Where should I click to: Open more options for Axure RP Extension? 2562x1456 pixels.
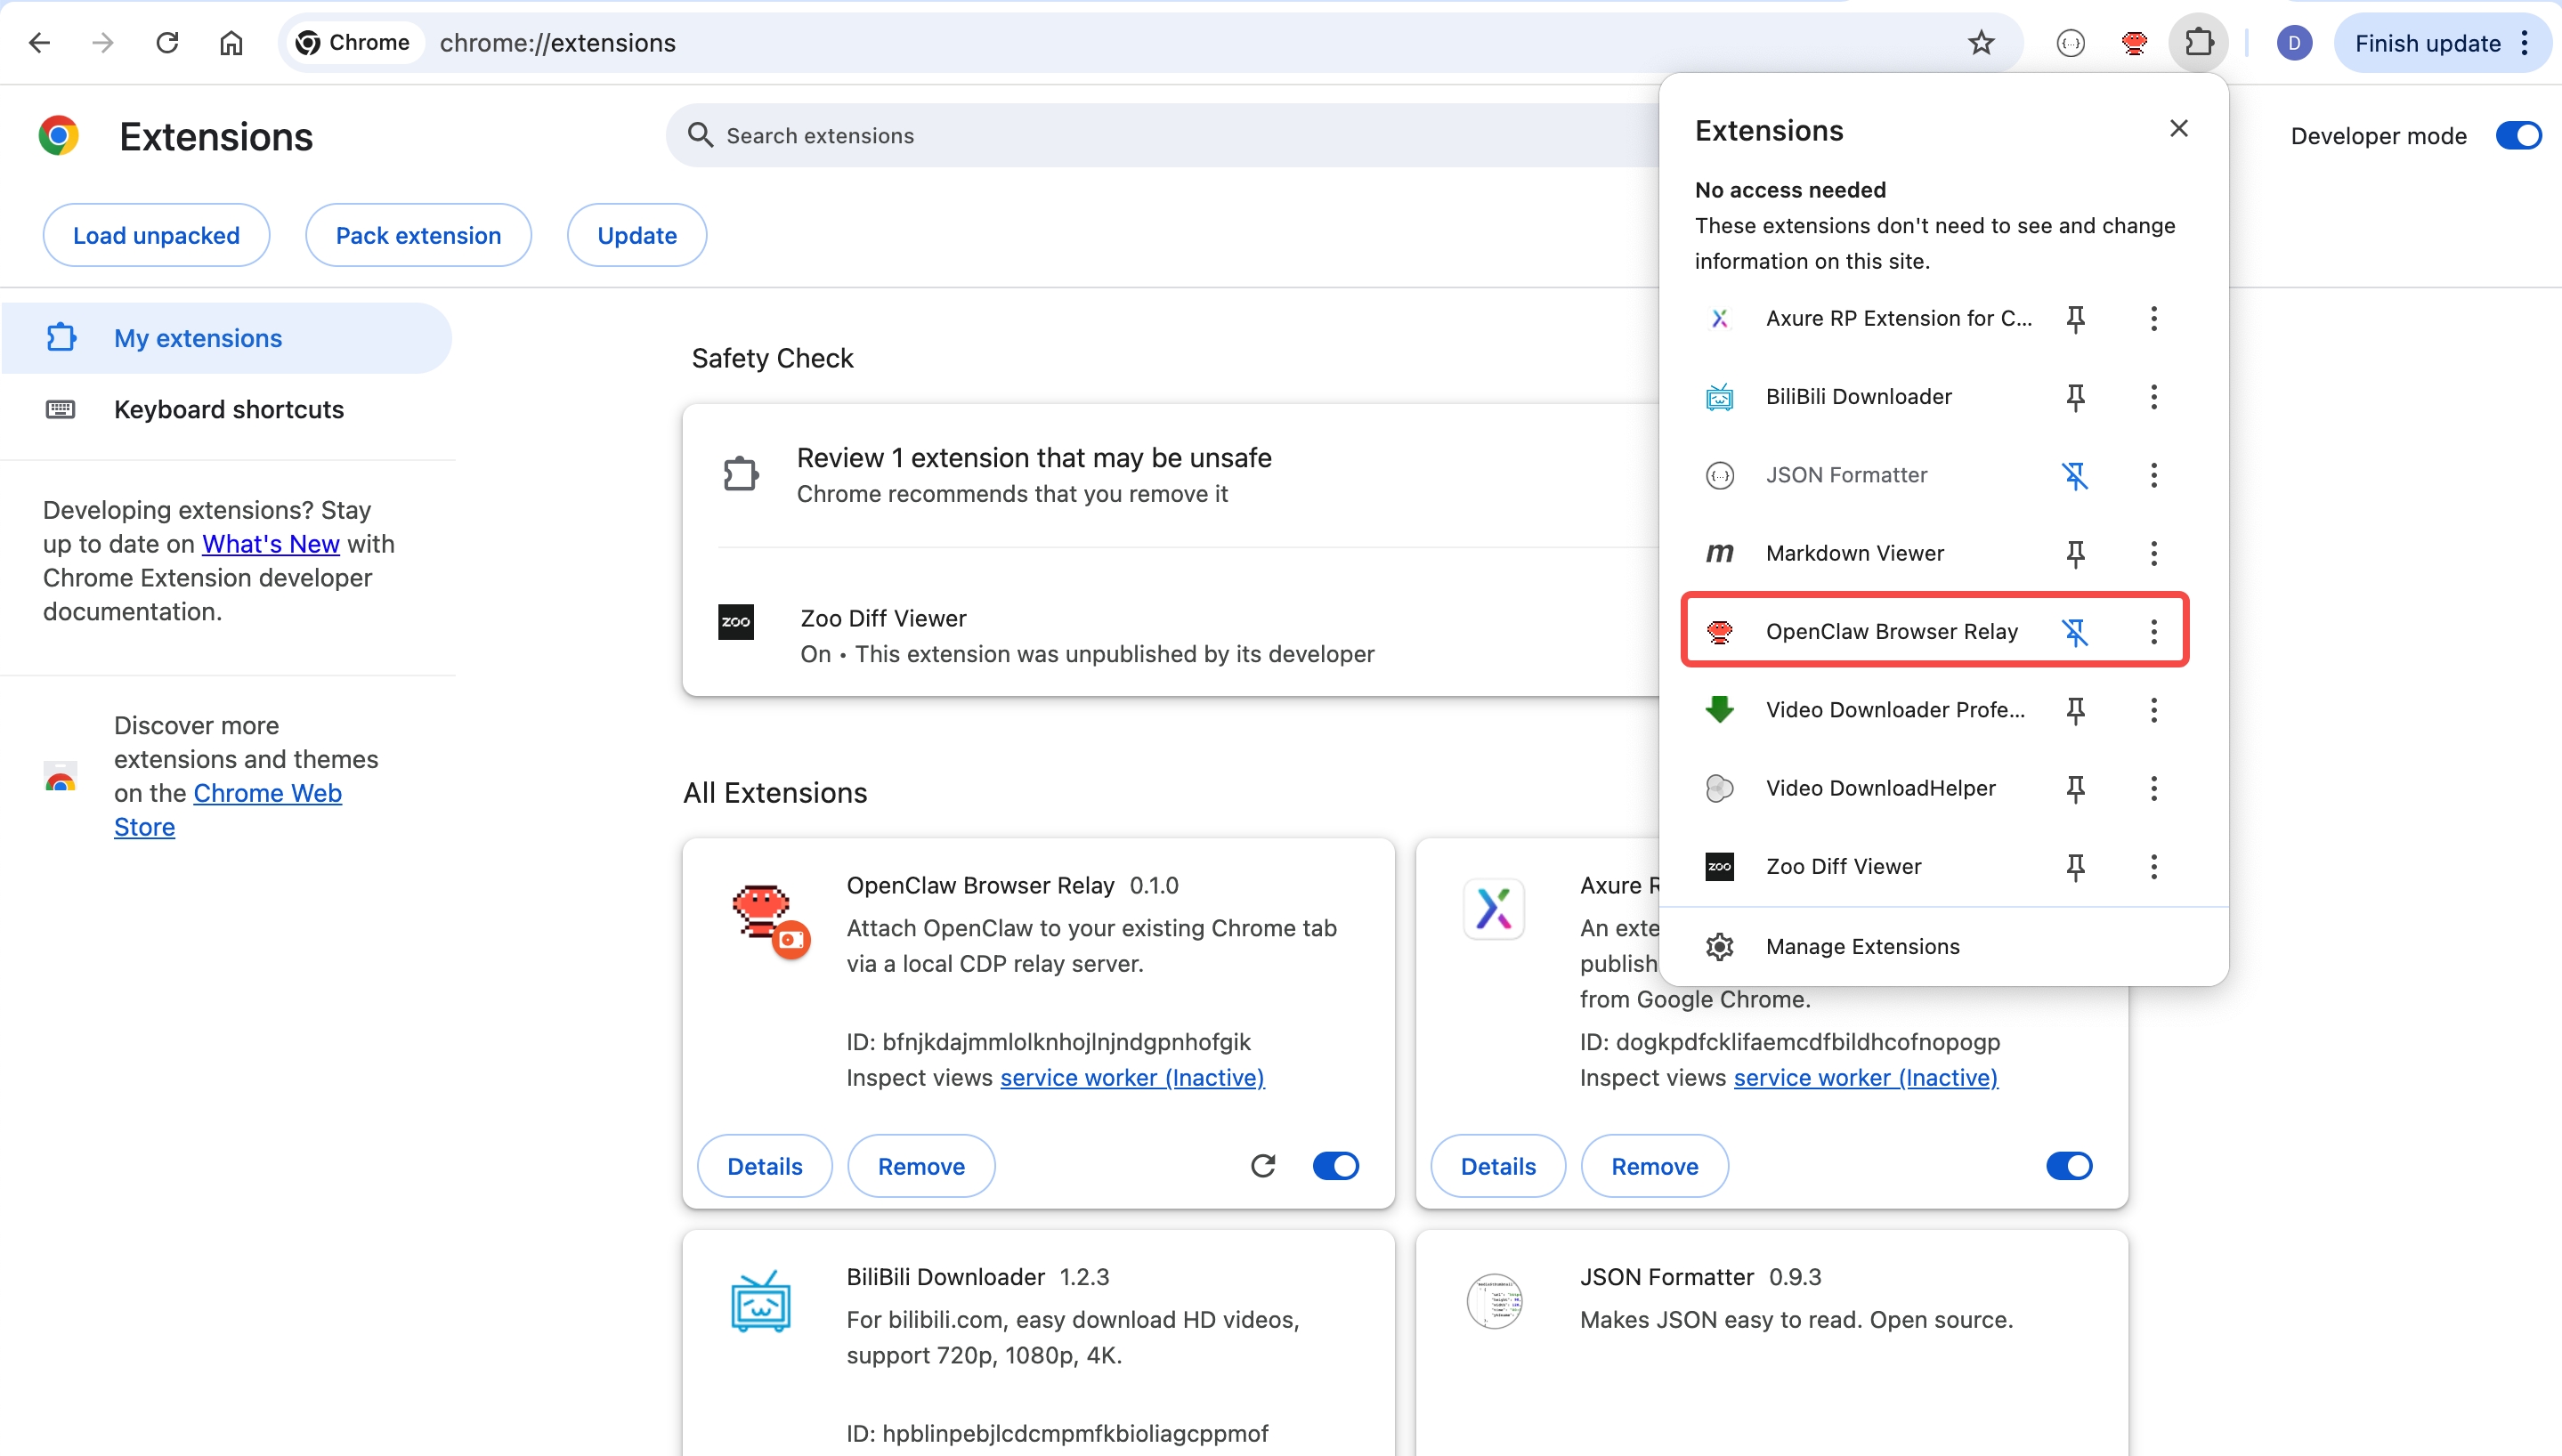point(2154,319)
